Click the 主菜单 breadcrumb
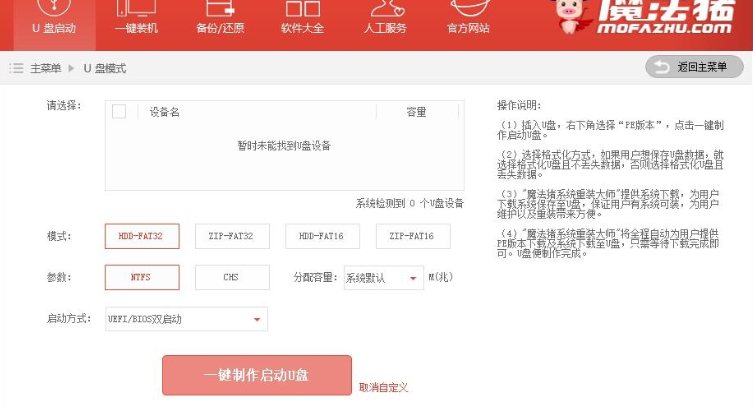 [46, 68]
